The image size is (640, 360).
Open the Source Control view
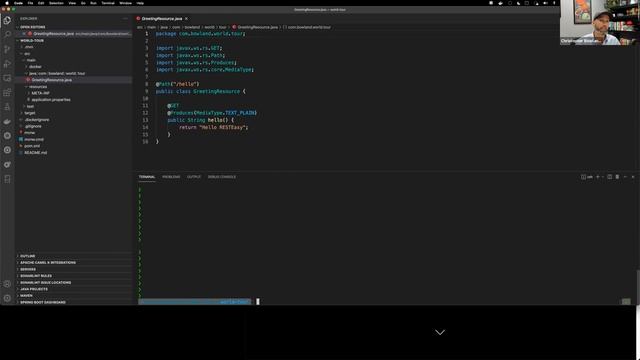[x=7, y=49]
